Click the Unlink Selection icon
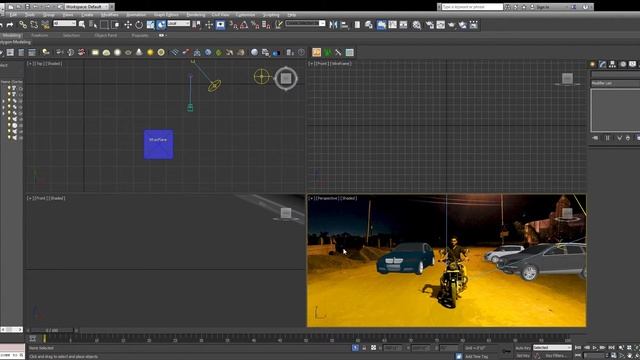Viewport: 640px width, 360px height. 34,25
